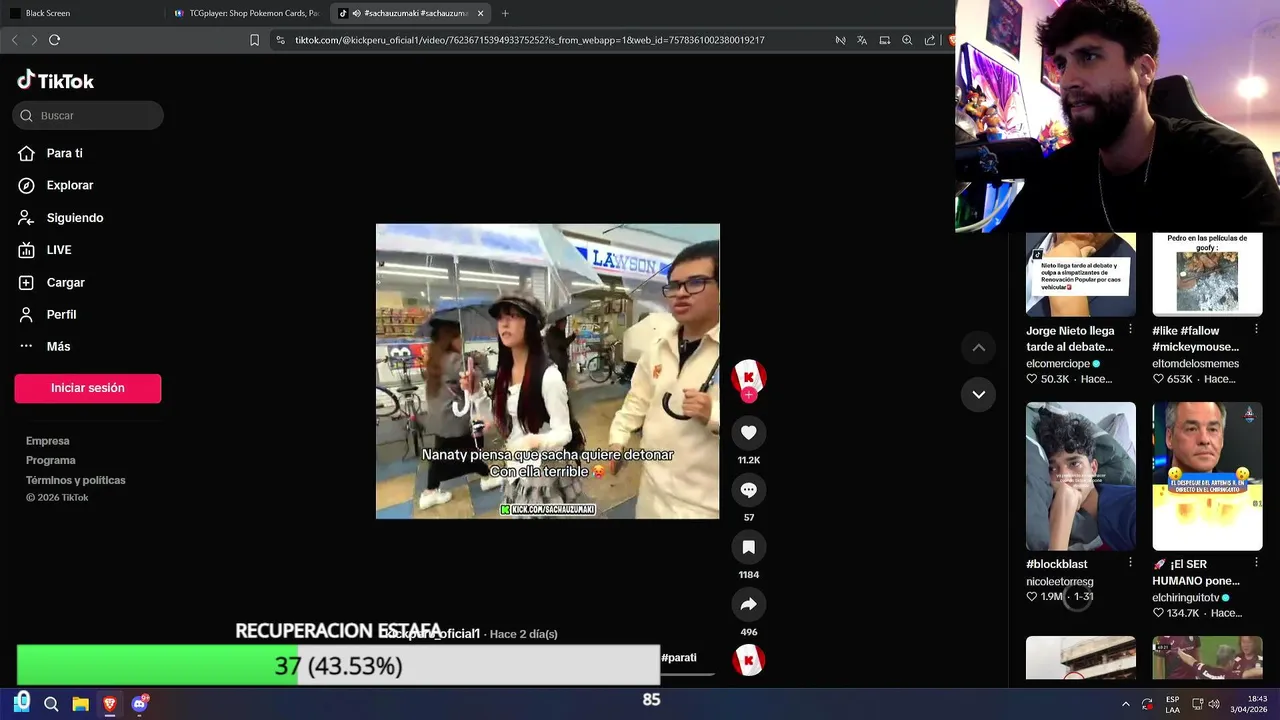
Task: Open the elcomerciope account link
Action: click(x=1058, y=364)
